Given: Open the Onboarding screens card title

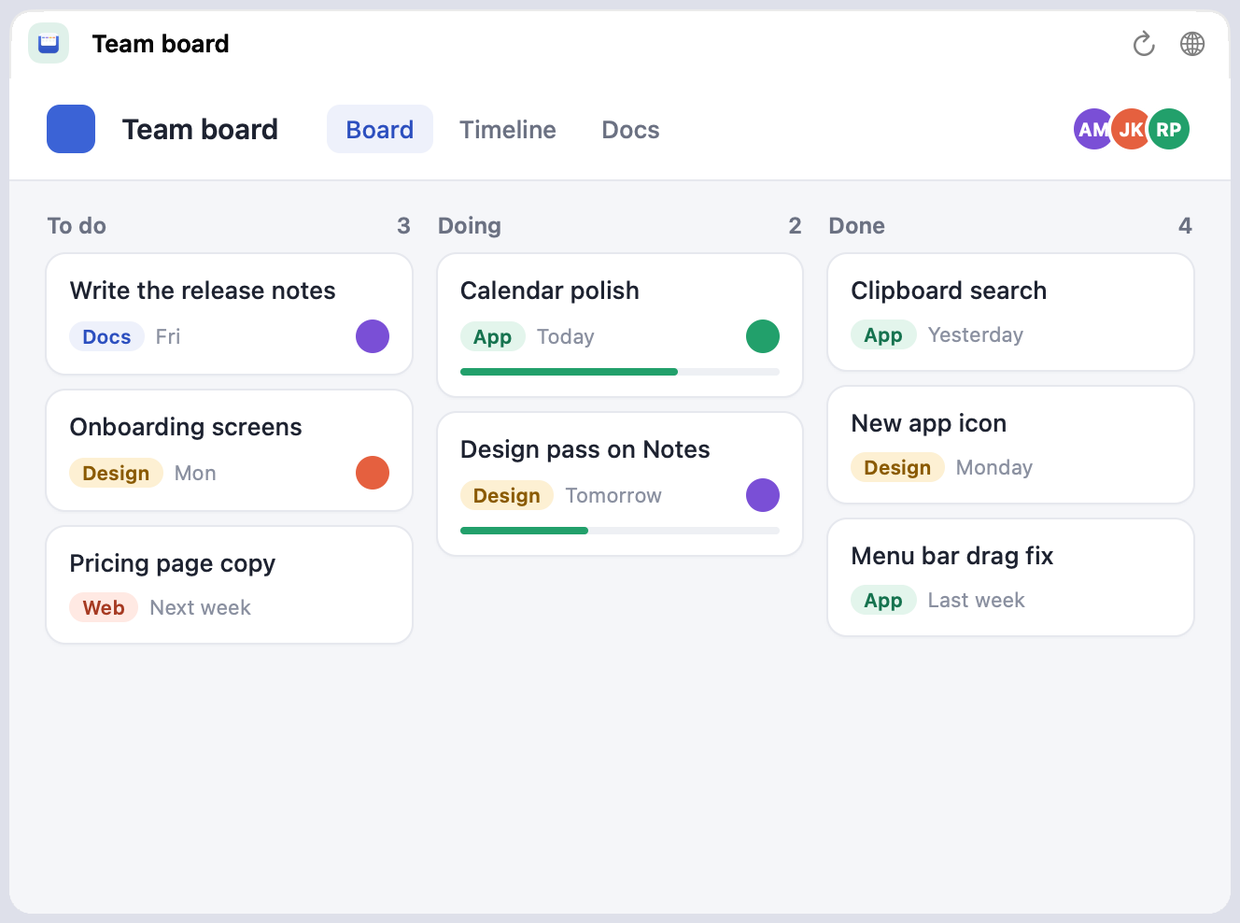Looking at the screenshot, I should coord(186,427).
